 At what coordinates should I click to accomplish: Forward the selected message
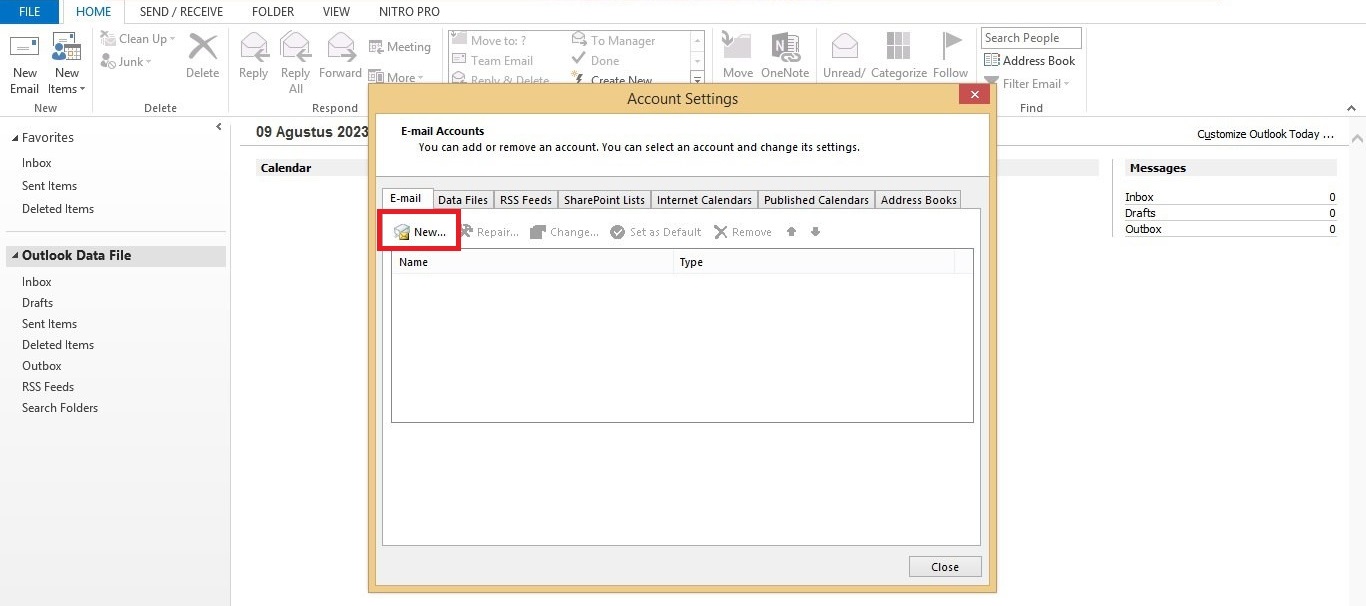tap(340, 57)
